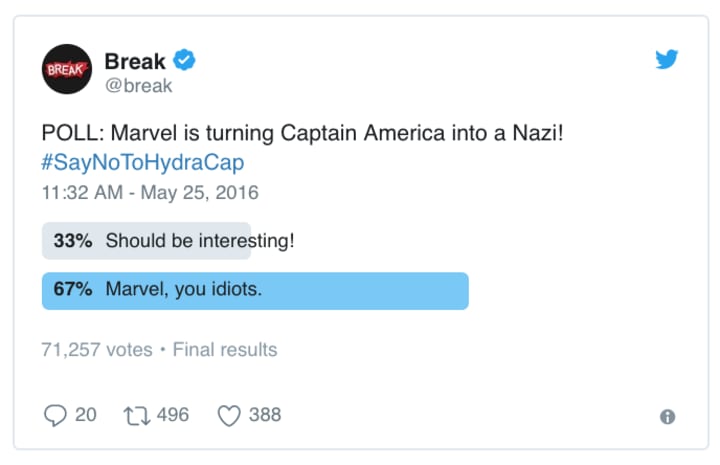This screenshot has width=720, height=465.
Task: Click the blue verified badge
Action: (185, 60)
